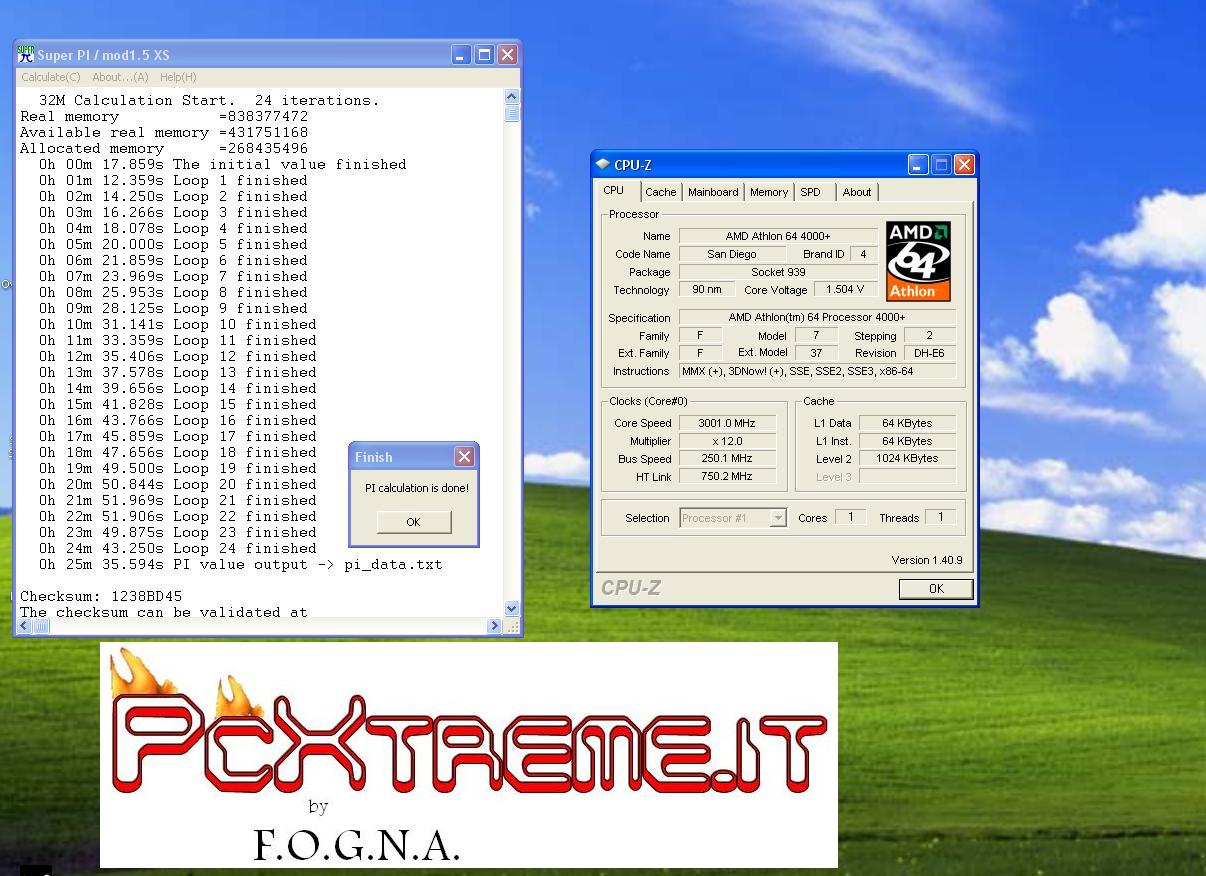Click the Threads value field
The height and width of the screenshot is (876, 1206).
pos(940,517)
